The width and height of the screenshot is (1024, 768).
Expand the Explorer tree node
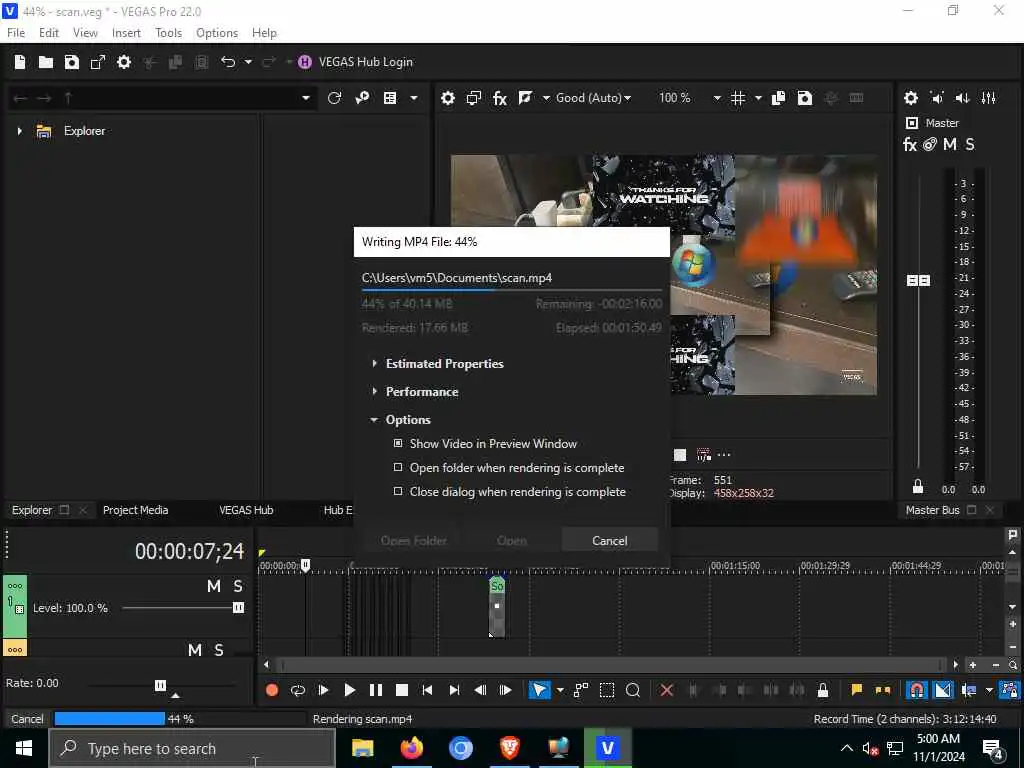pos(20,131)
